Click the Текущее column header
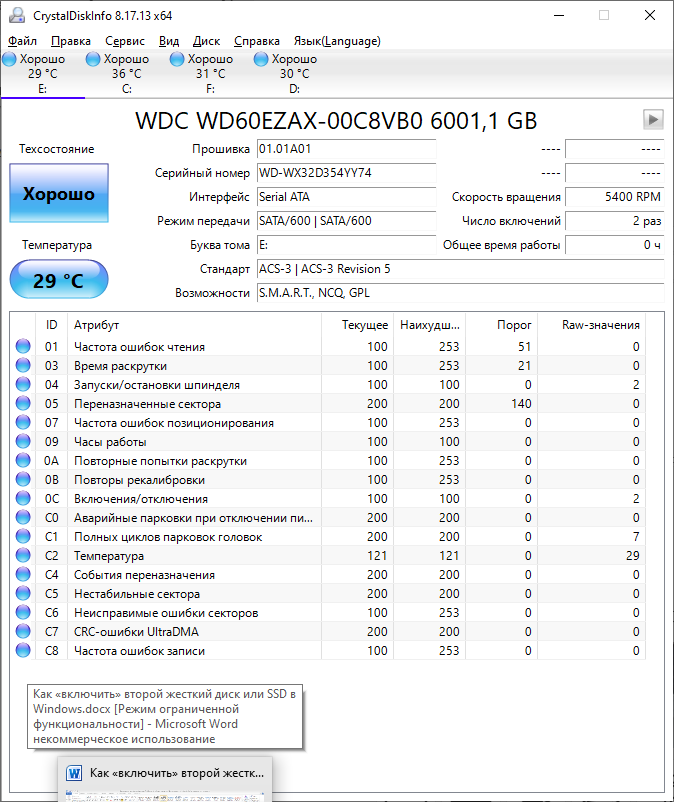Viewport: 674px width, 802px height. [357, 325]
